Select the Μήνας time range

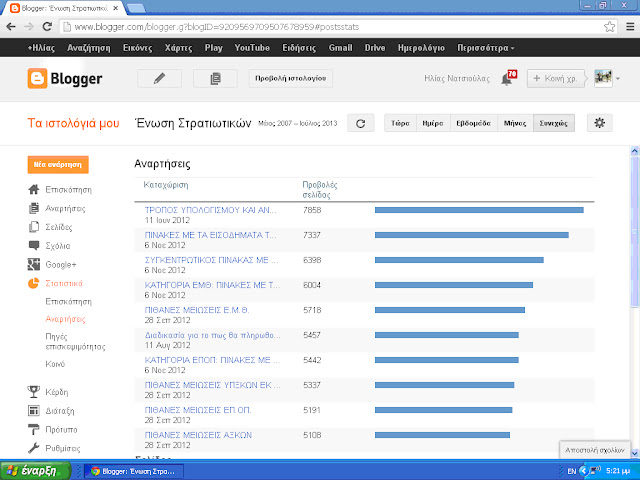pyautogui.click(x=515, y=123)
